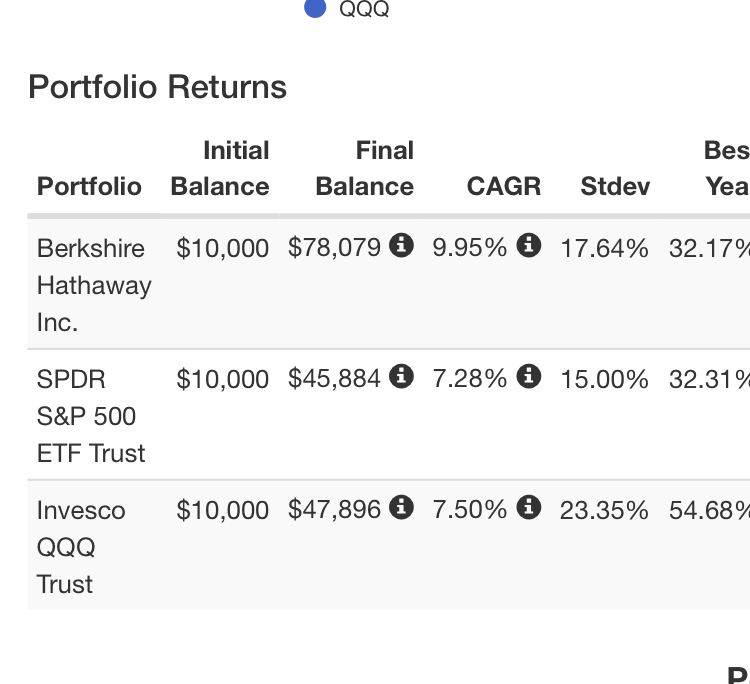Click info icon beside $47,896 final balance

pyautogui.click(x=401, y=508)
